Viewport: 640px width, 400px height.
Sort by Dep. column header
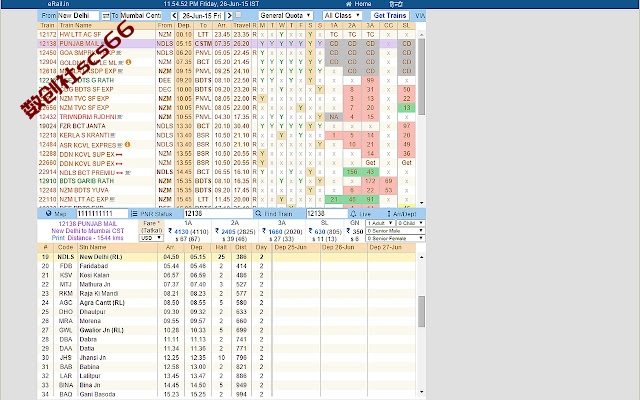pyautogui.click(x=184, y=25)
